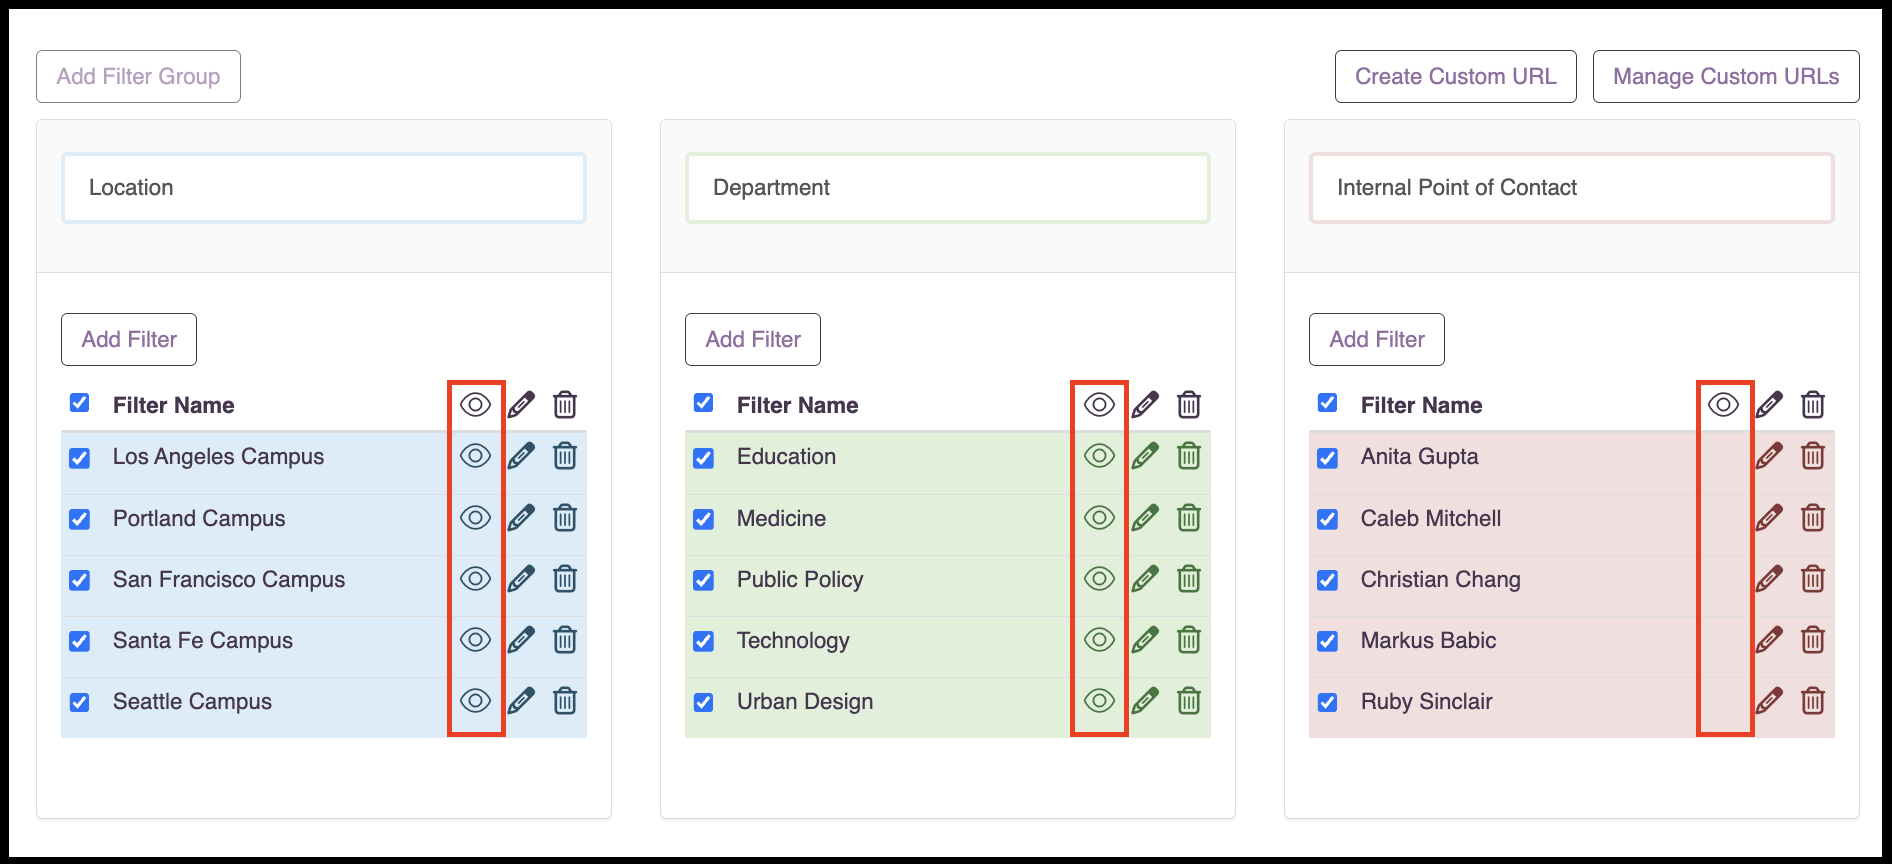Image resolution: width=1892 pixels, height=864 pixels.
Task: Select the Public Policy row text
Action: pos(800,579)
